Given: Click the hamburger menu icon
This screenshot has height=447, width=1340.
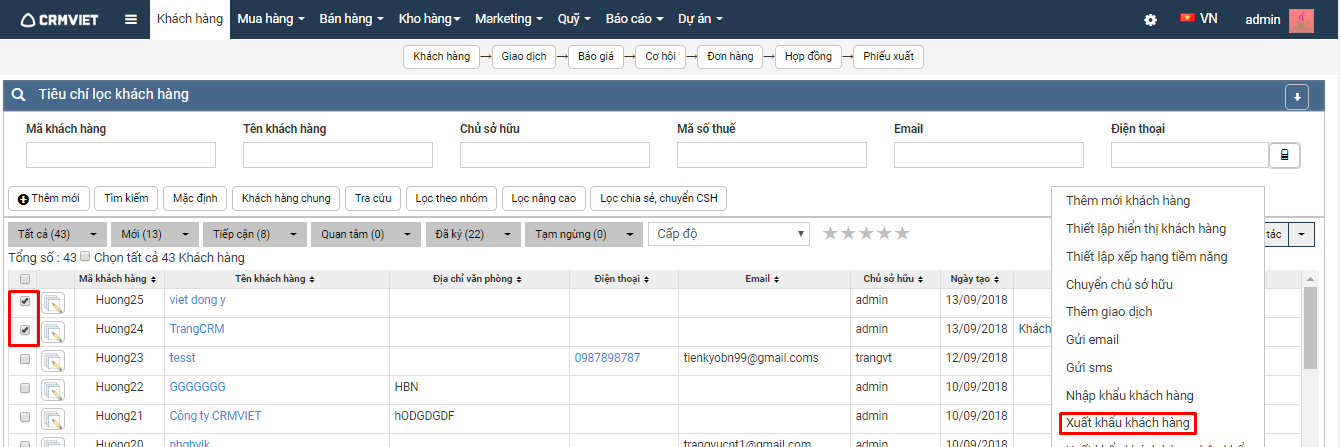Looking at the screenshot, I should click(x=131, y=20).
